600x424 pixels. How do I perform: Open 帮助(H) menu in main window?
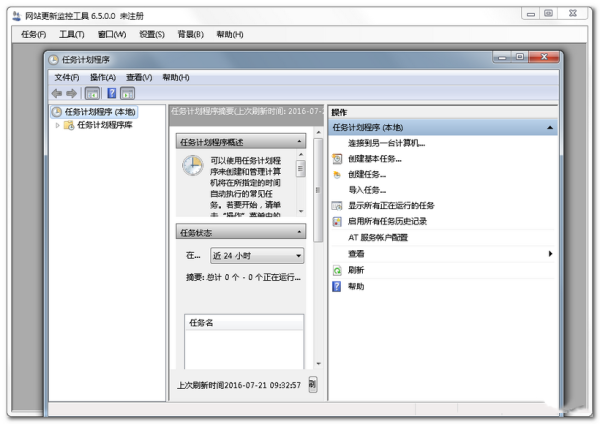230,34
